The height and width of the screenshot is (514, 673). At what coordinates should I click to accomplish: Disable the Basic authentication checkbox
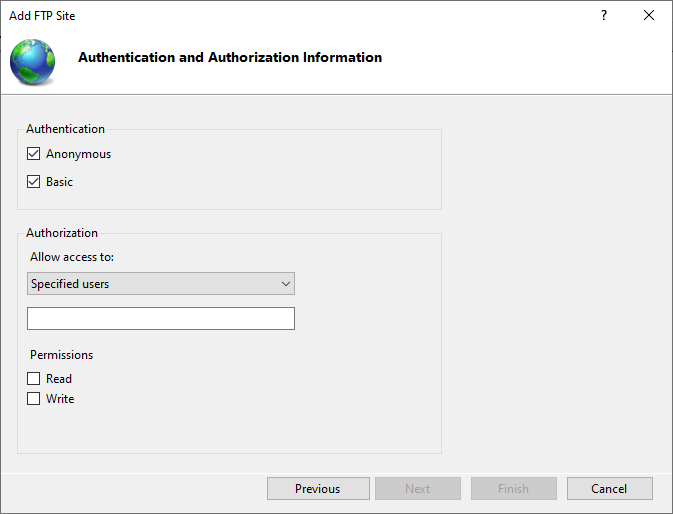pos(34,182)
